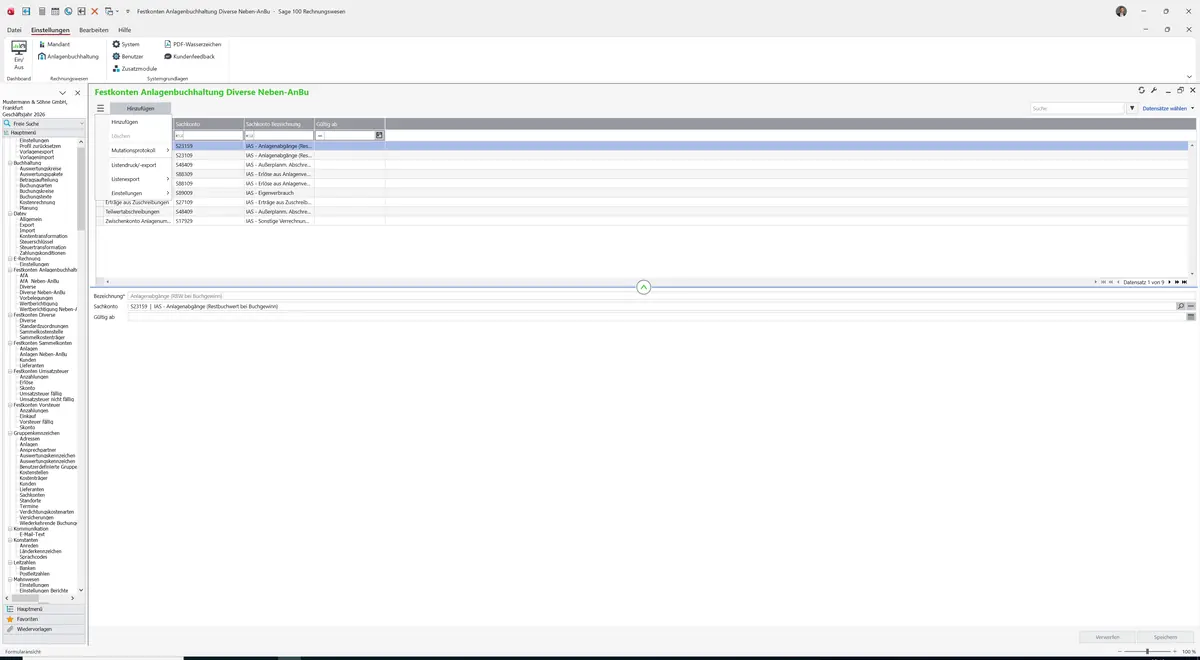
Task: Click the Verwerfen button
Action: [x=1107, y=637]
